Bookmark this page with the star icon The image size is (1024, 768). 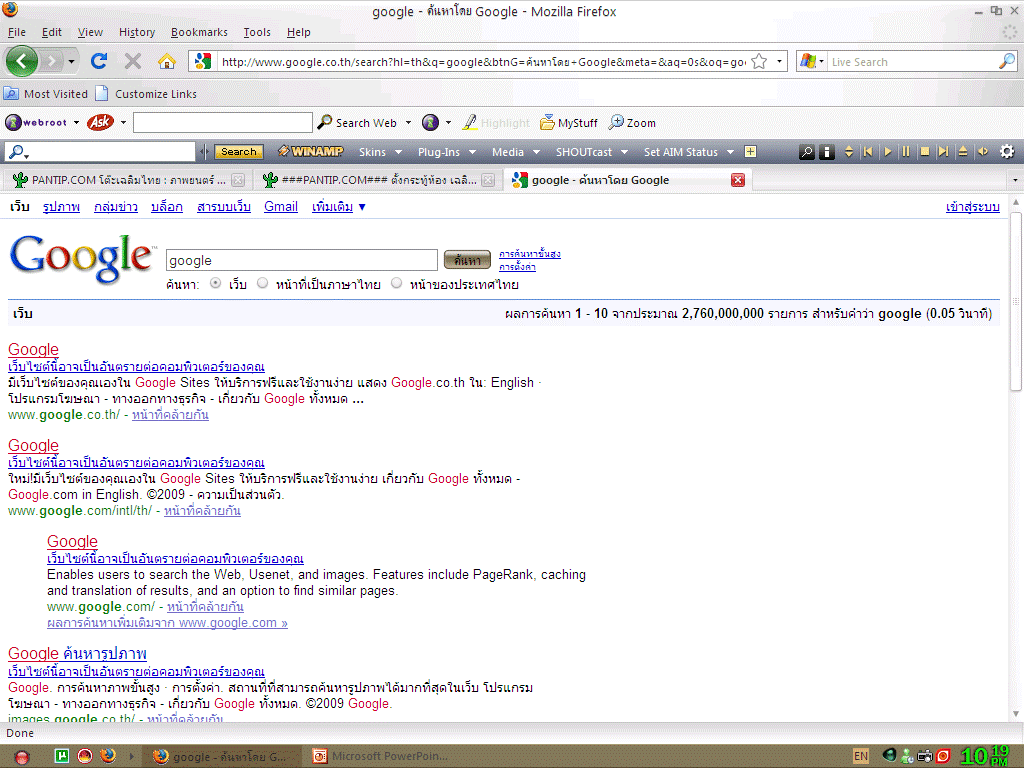759,61
